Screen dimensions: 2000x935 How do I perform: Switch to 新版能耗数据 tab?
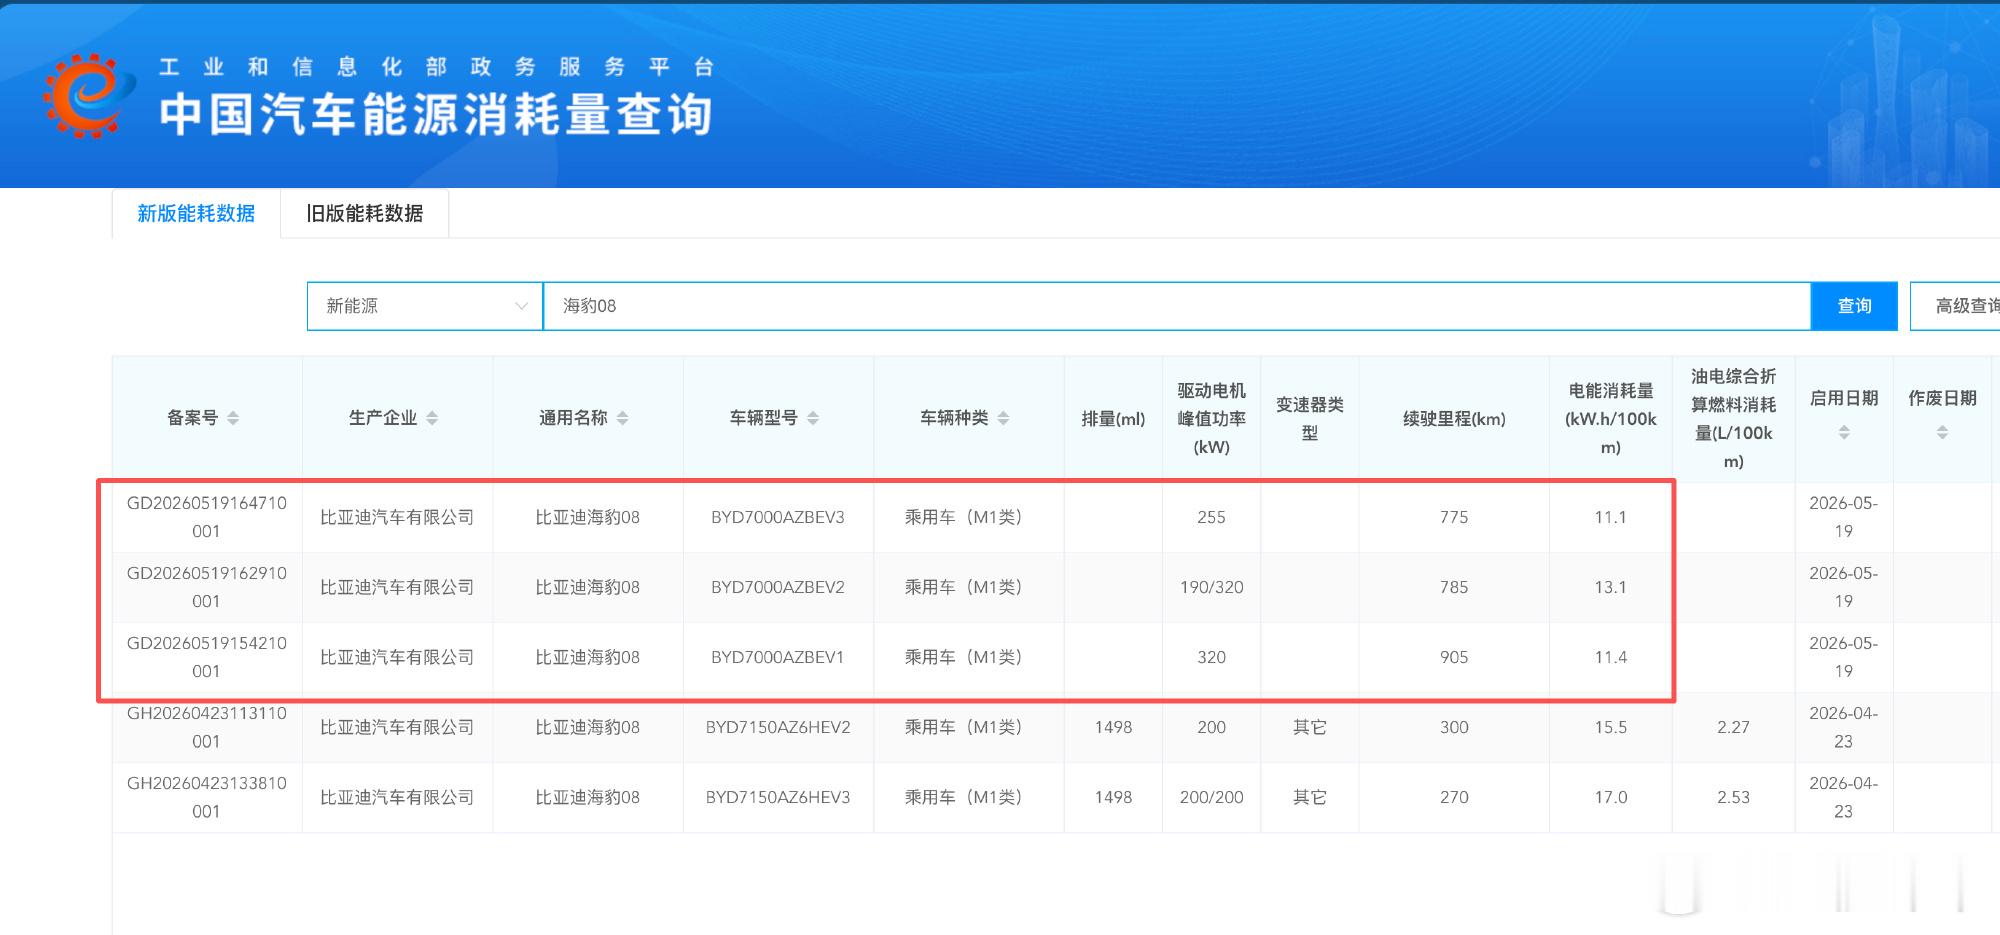[196, 213]
